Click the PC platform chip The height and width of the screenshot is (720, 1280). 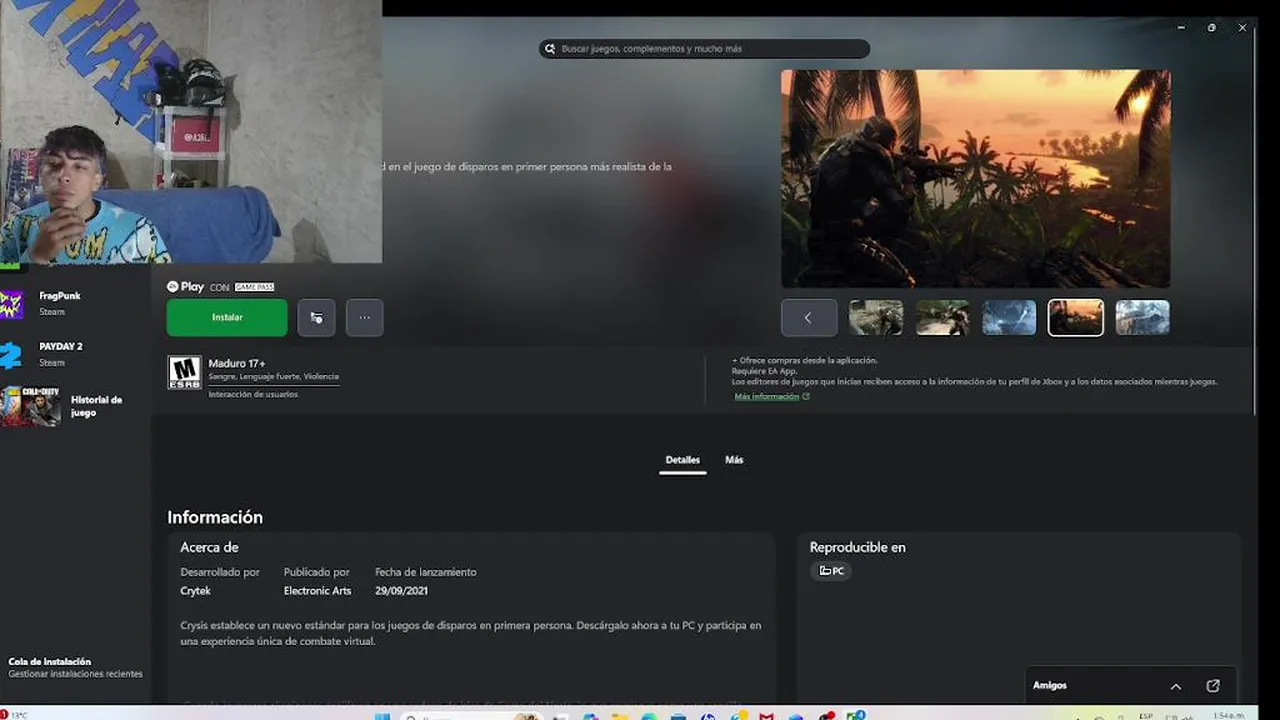(x=831, y=571)
